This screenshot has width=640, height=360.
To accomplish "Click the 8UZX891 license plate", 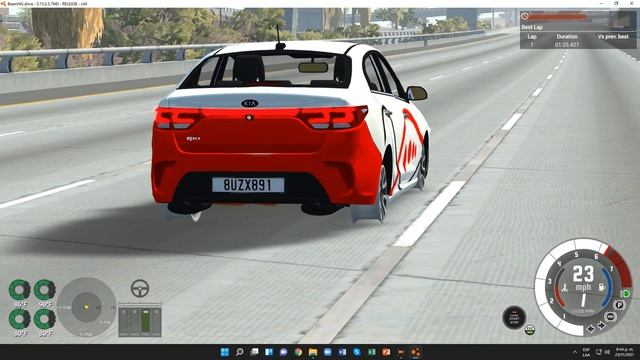I will click(x=248, y=185).
